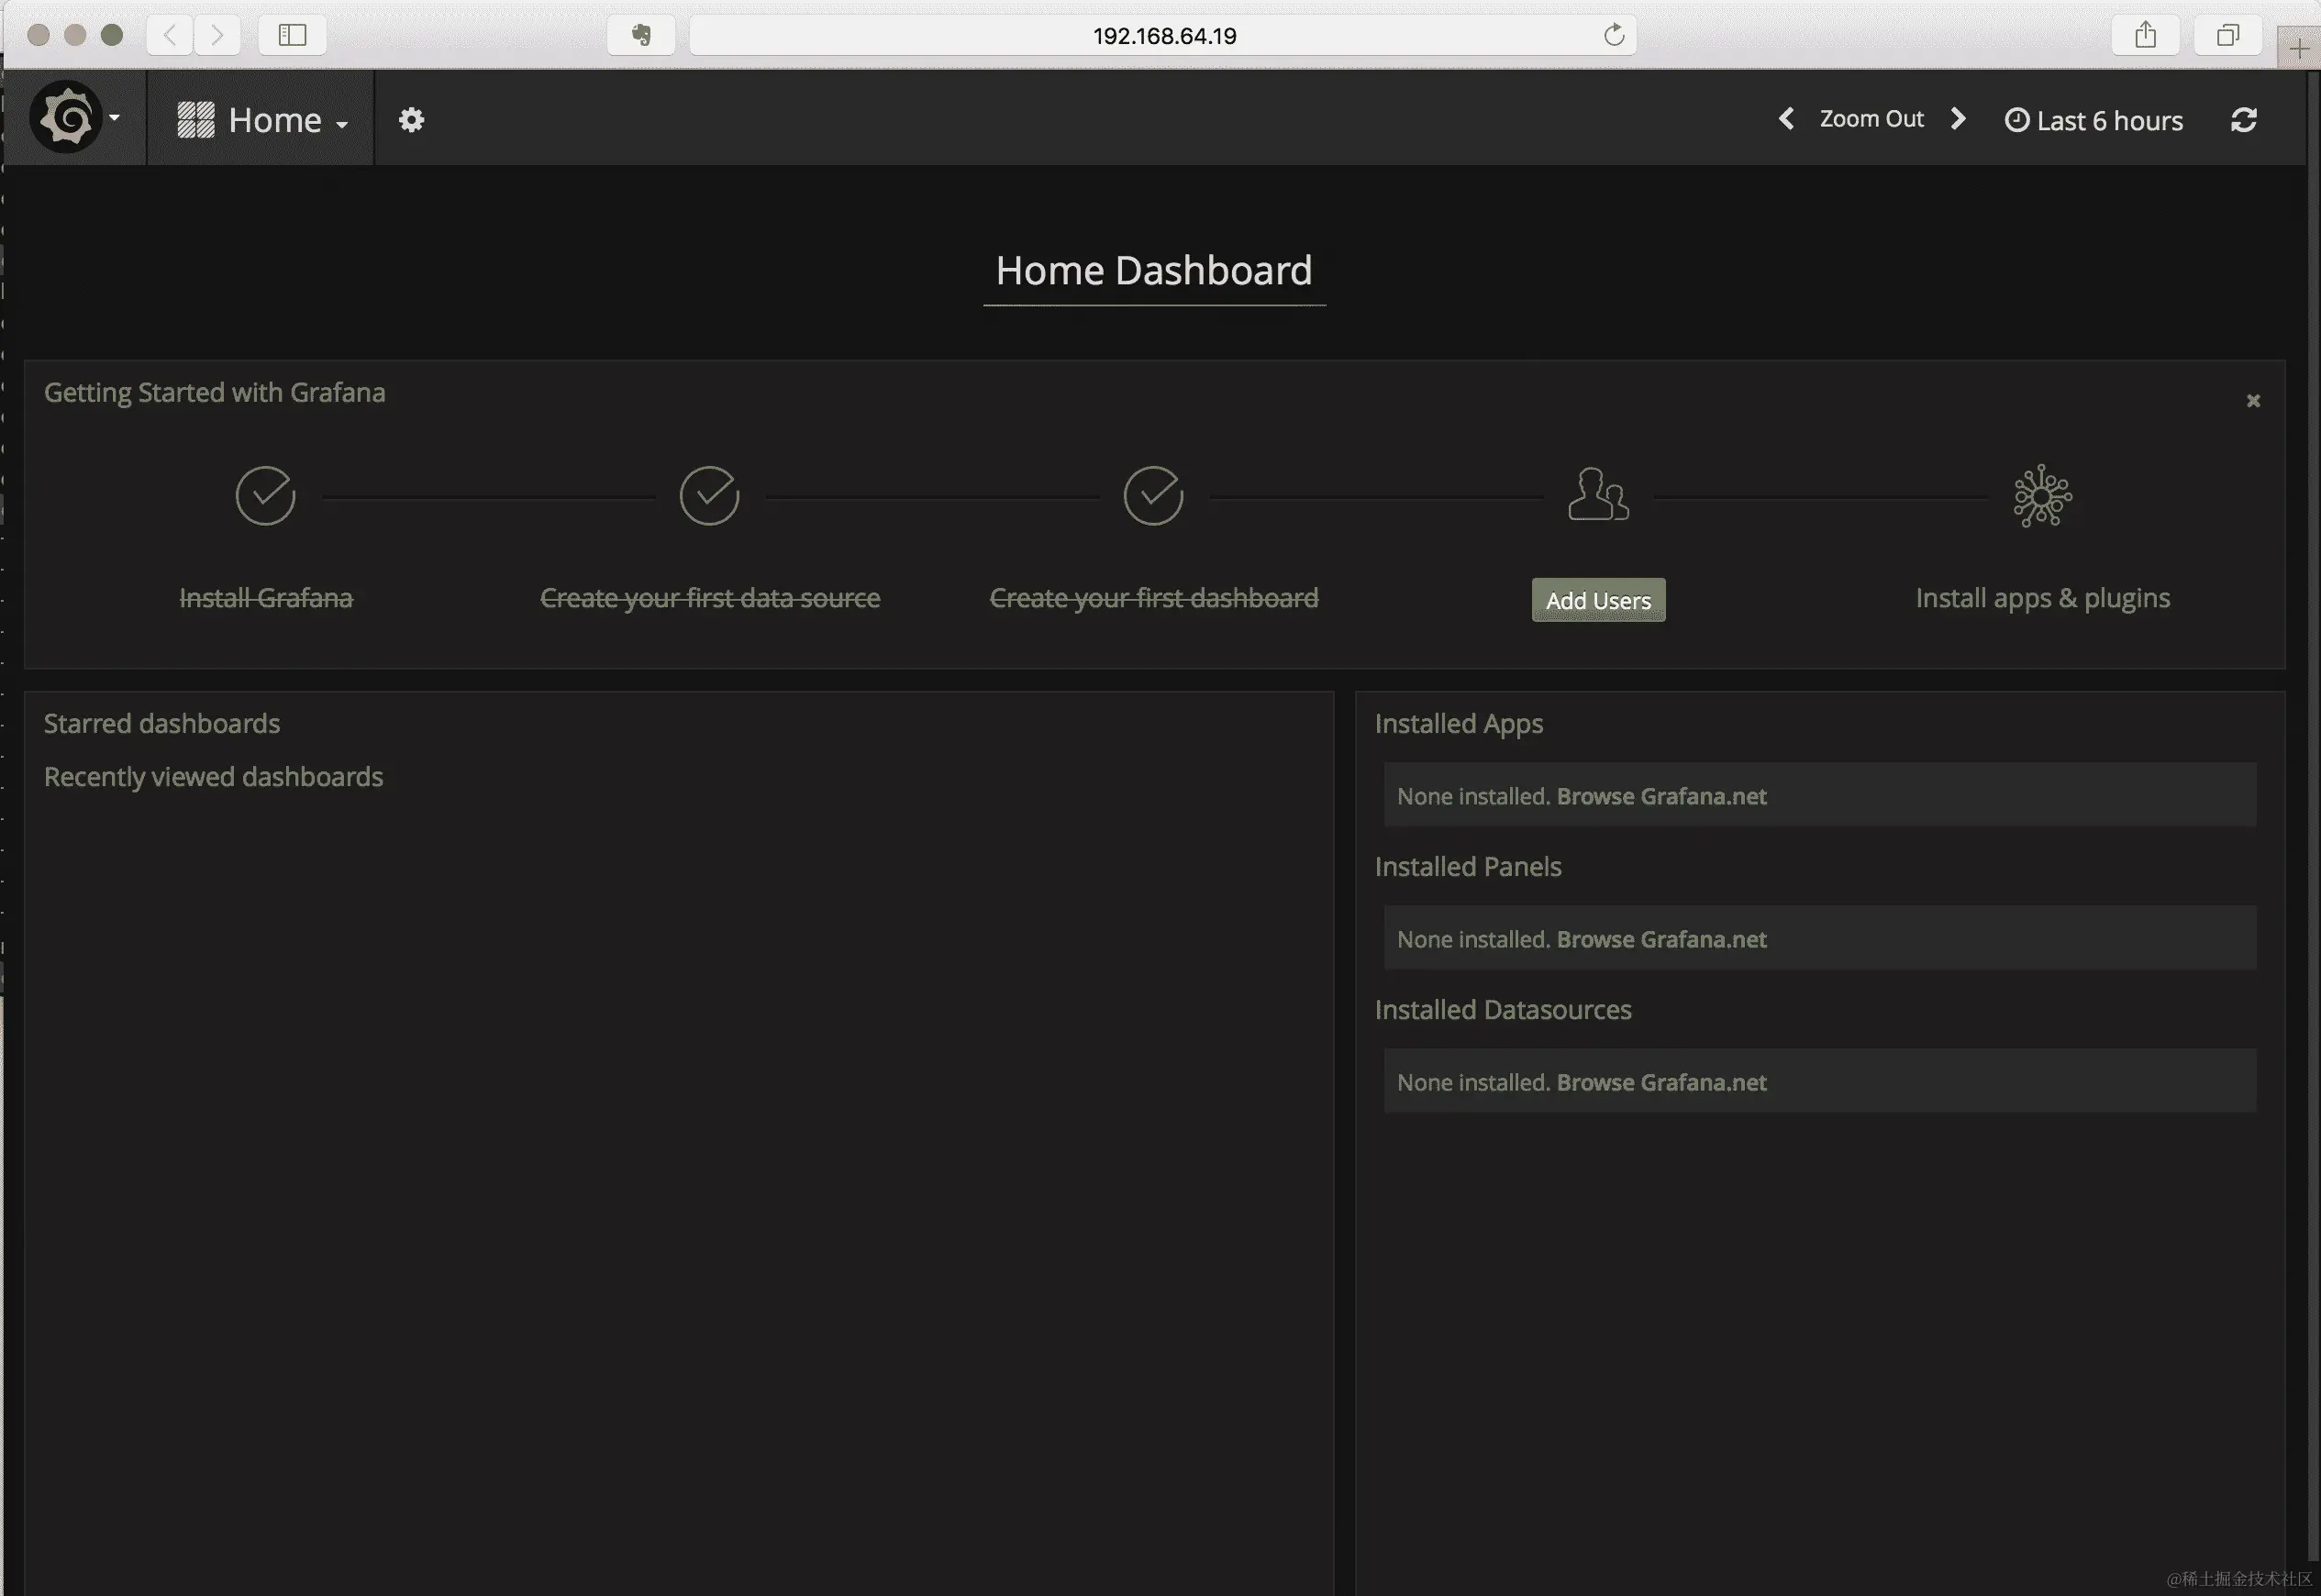
Task: Open the Last 6 hours time picker
Action: [x=2094, y=120]
